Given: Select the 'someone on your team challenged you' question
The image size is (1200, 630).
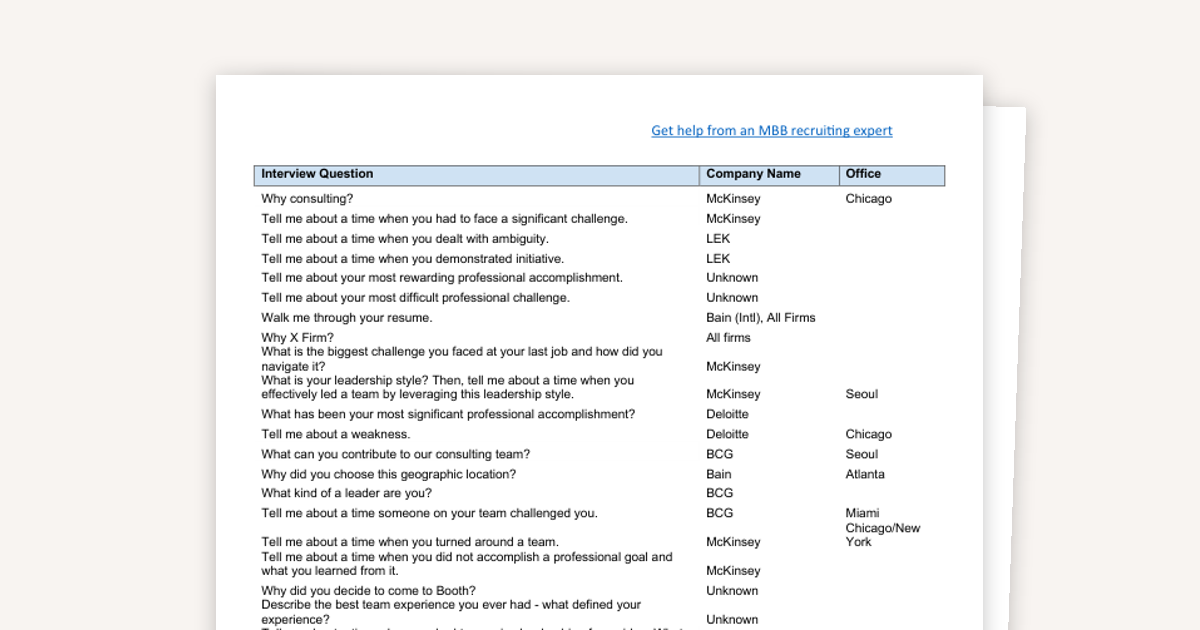Looking at the screenshot, I should [x=429, y=513].
